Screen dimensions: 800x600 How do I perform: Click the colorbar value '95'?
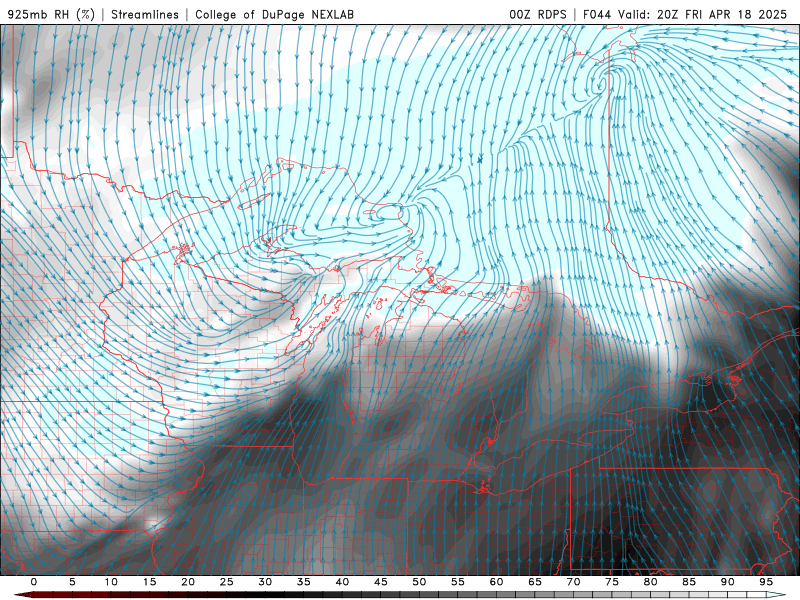click(766, 582)
